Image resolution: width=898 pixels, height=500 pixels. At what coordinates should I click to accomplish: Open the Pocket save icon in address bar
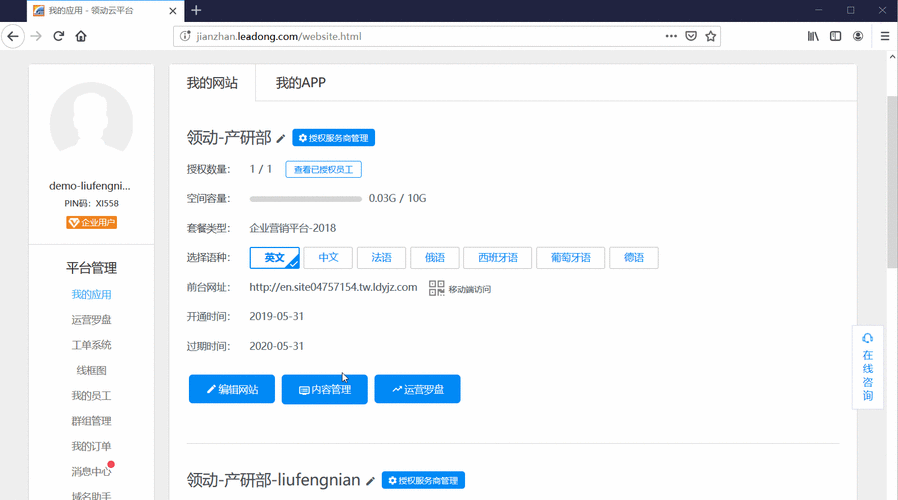(691, 36)
